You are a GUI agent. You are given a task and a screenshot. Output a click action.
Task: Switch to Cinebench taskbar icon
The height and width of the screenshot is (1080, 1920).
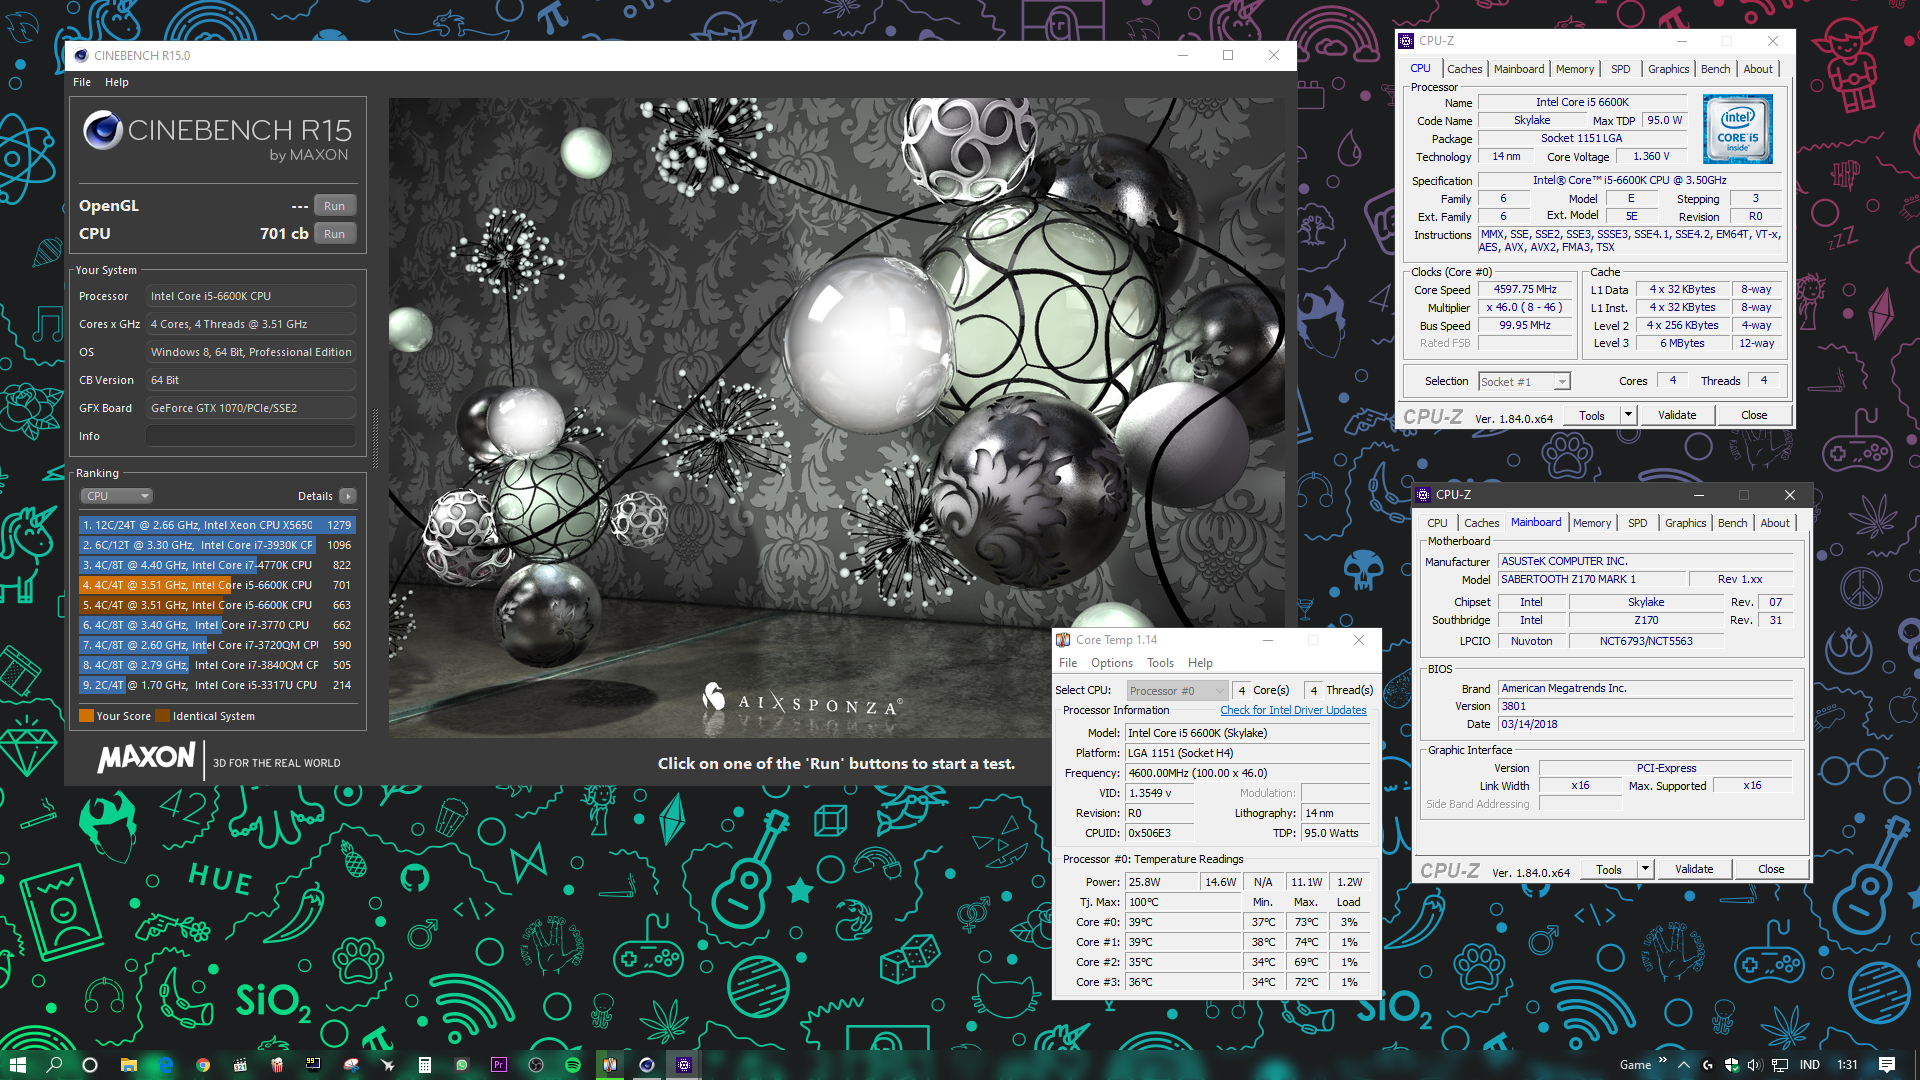(x=647, y=1065)
